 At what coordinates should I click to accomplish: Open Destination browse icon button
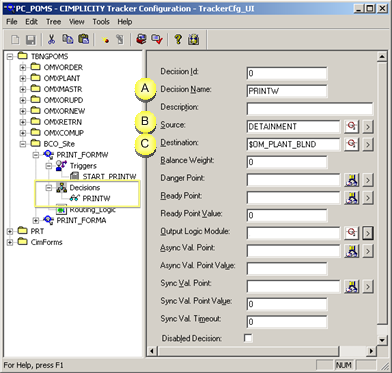pos(351,144)
